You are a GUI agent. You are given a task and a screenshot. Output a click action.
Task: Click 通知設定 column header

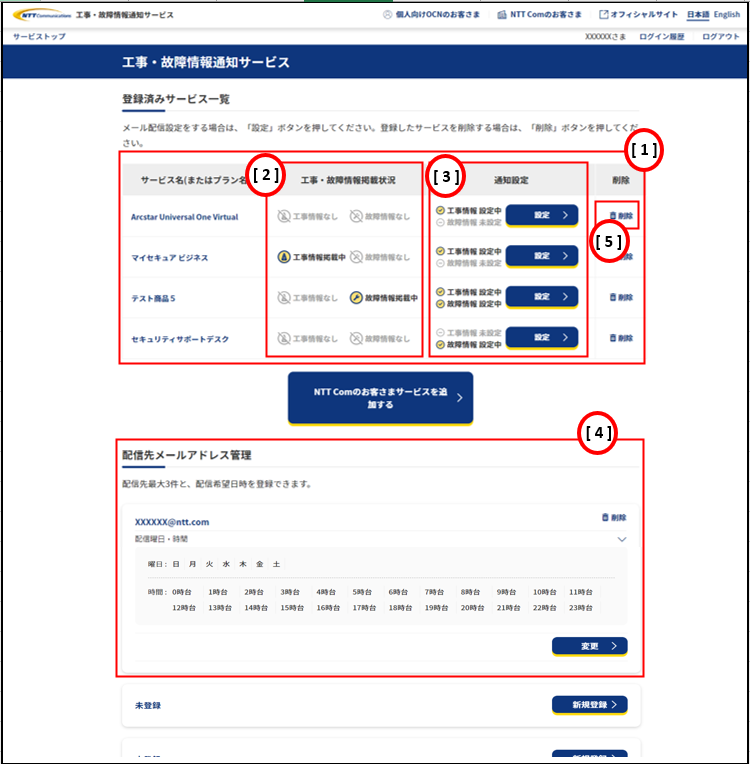511,180
